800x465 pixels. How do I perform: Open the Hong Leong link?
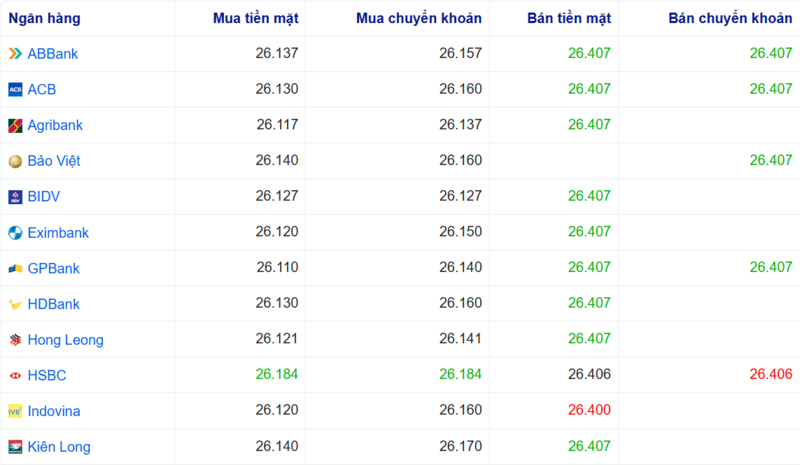(x=65, y=340)
